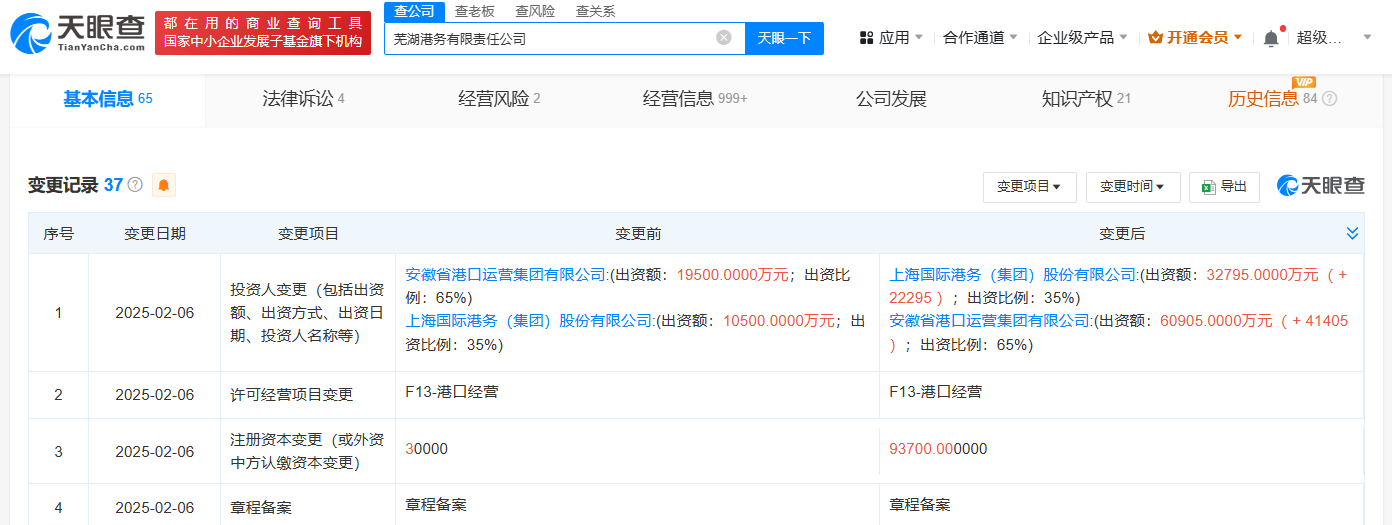The height and width of the screenshot is (525, 1392).
Task: Open the 变更项目 filter dropdown
Action: click(1030, 187)
